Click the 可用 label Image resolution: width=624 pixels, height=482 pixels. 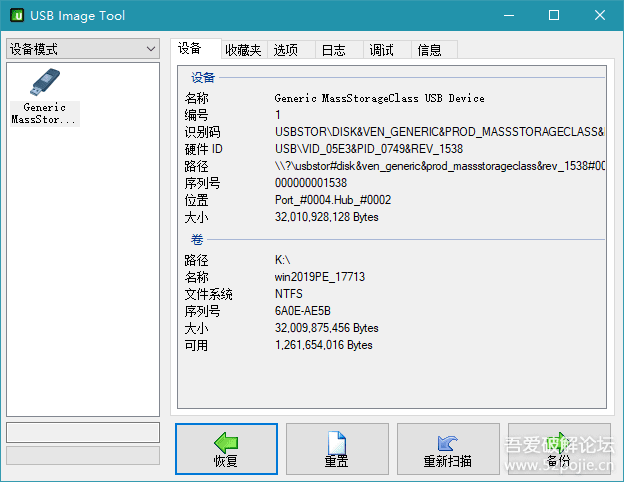196,345
